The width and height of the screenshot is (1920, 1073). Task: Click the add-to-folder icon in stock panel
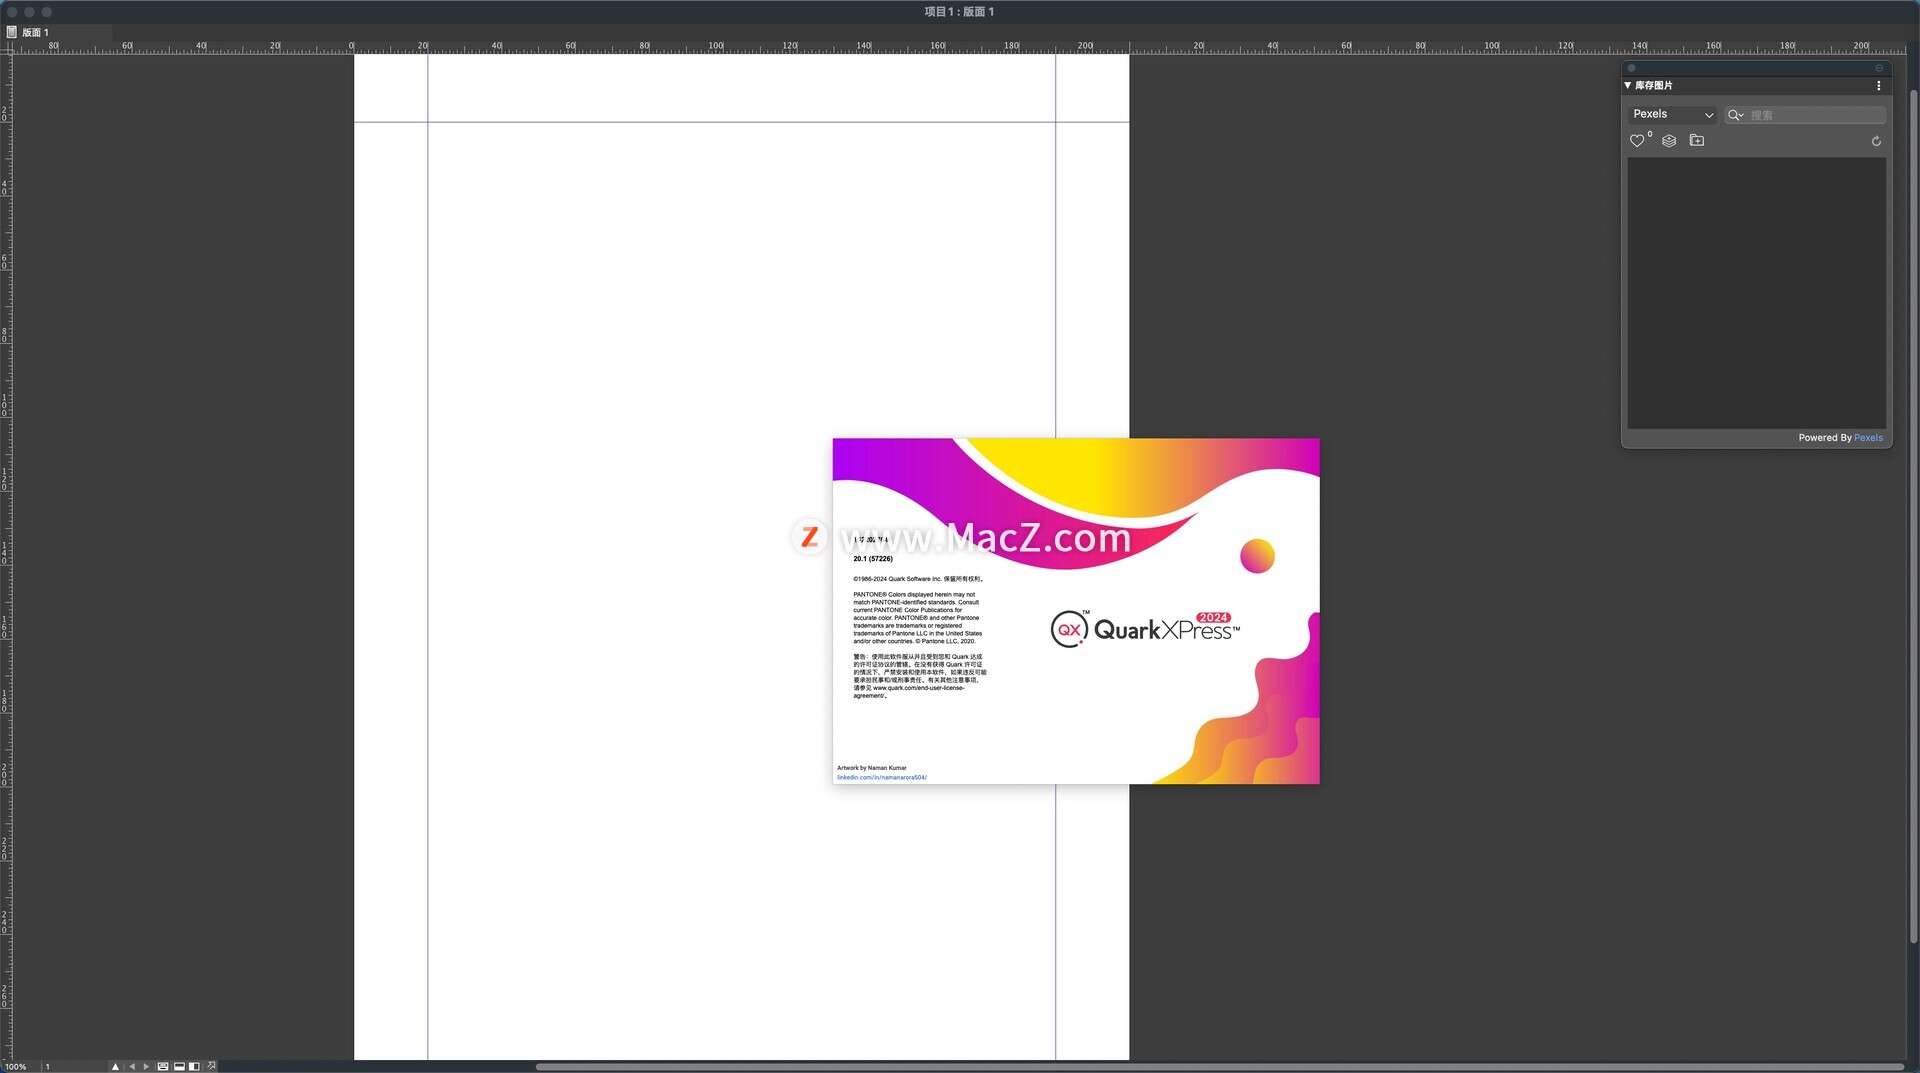tap(1697, 141)
